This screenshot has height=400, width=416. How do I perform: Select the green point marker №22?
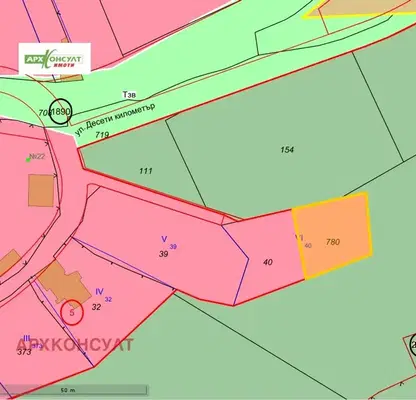28,160
